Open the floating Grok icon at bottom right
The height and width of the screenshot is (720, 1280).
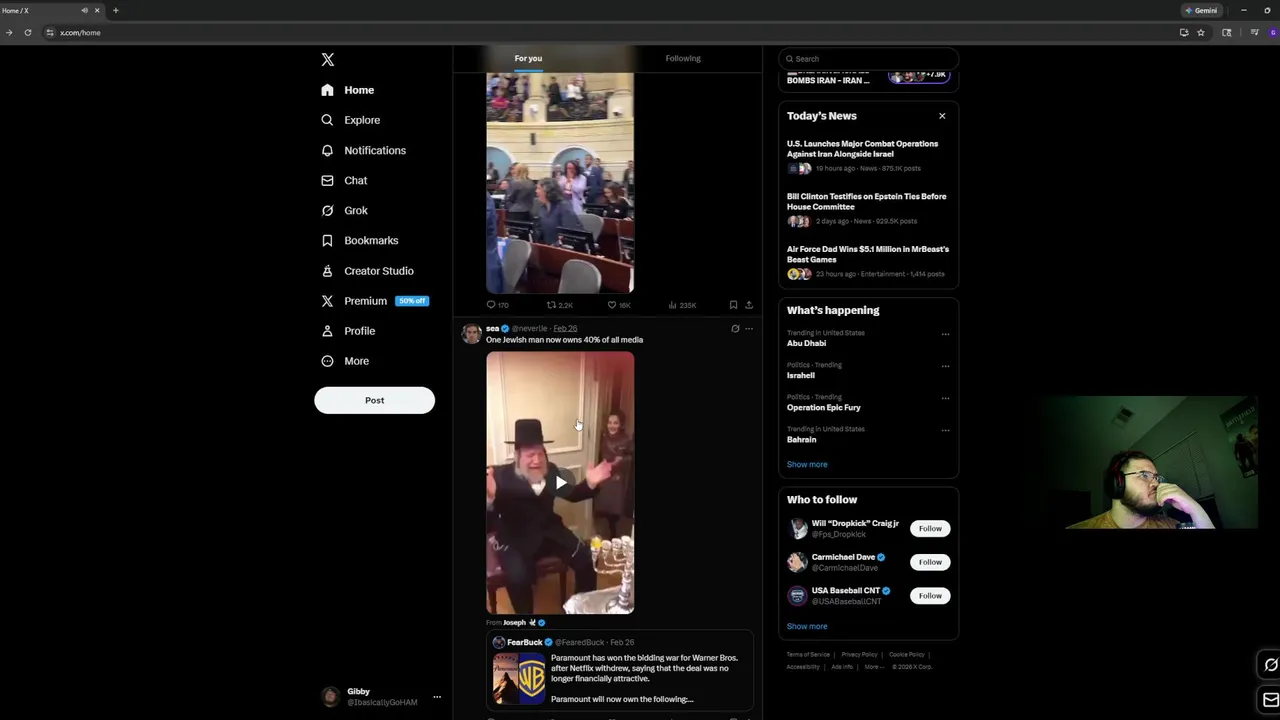tap(1270, 665)
